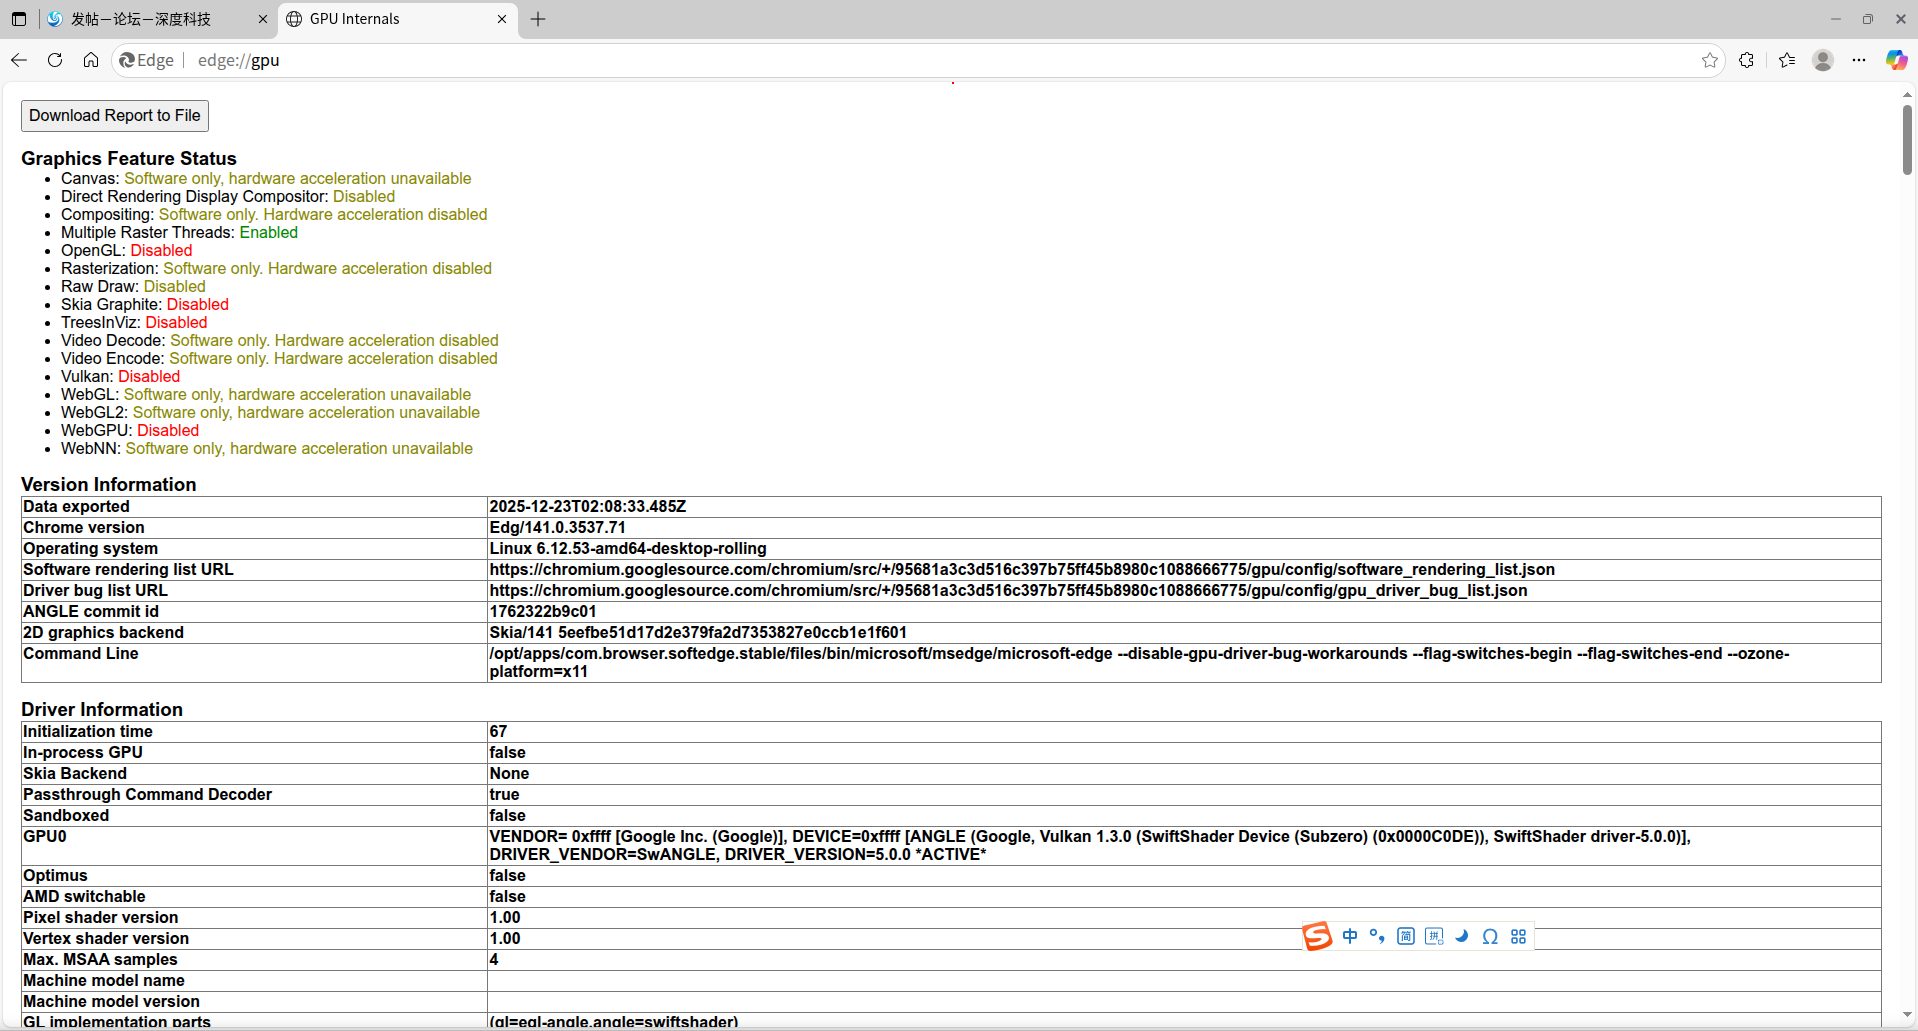
Task: Click the ANGLE commit id value 1762322b9c01
Action: [x=543, y=612]
